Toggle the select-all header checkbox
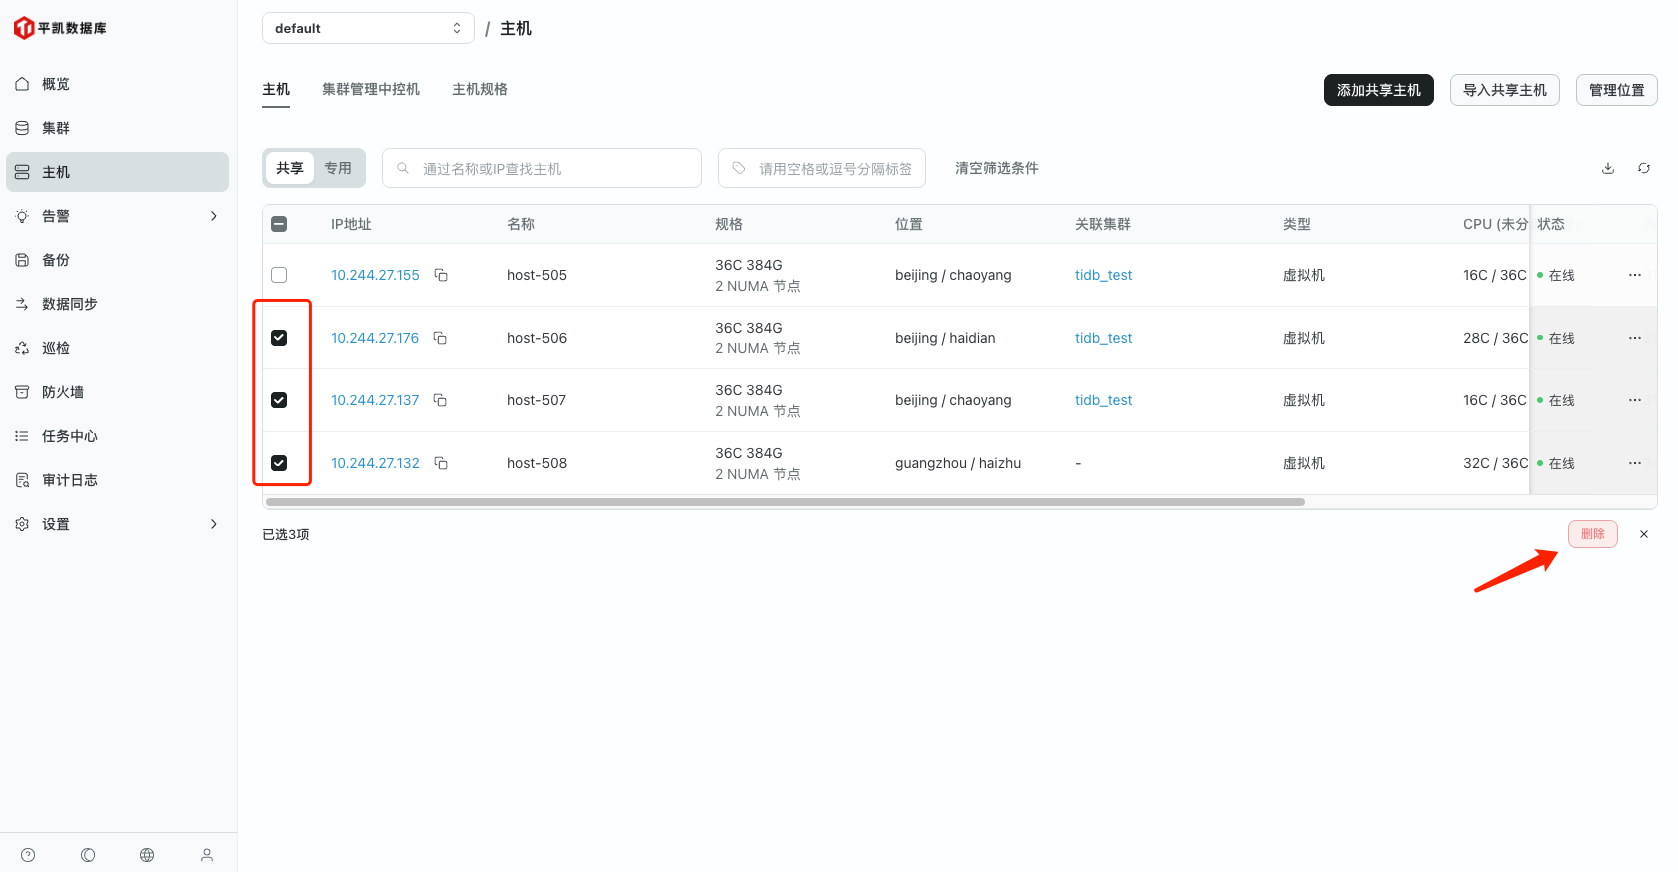 click(x=279, y=224)
